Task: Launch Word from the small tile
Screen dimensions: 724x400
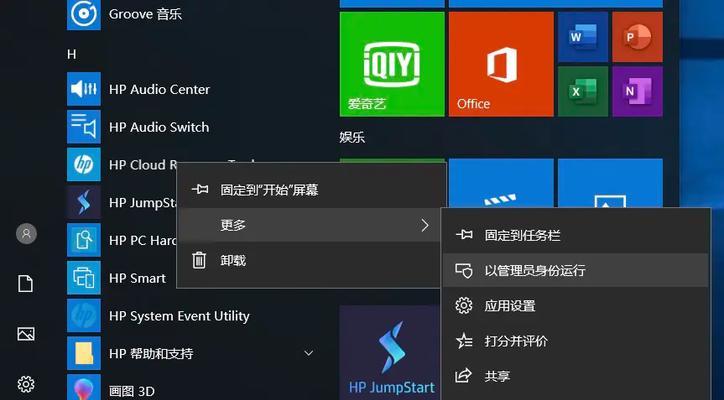Action: pyautogui.click(x=583, y=37)
